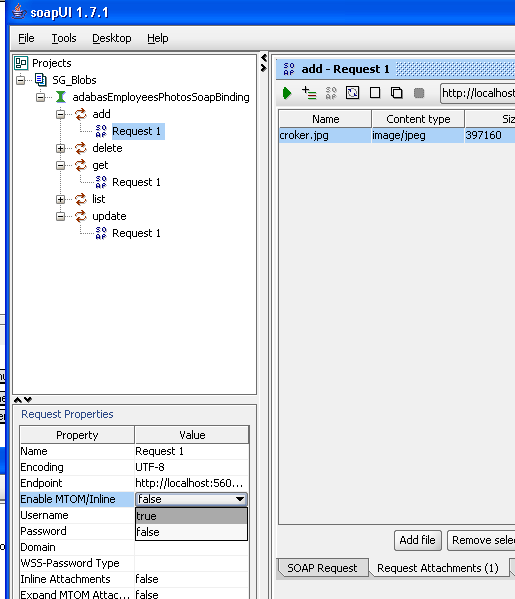
Task: Click the Remove selected button
Action: point(482,540)
